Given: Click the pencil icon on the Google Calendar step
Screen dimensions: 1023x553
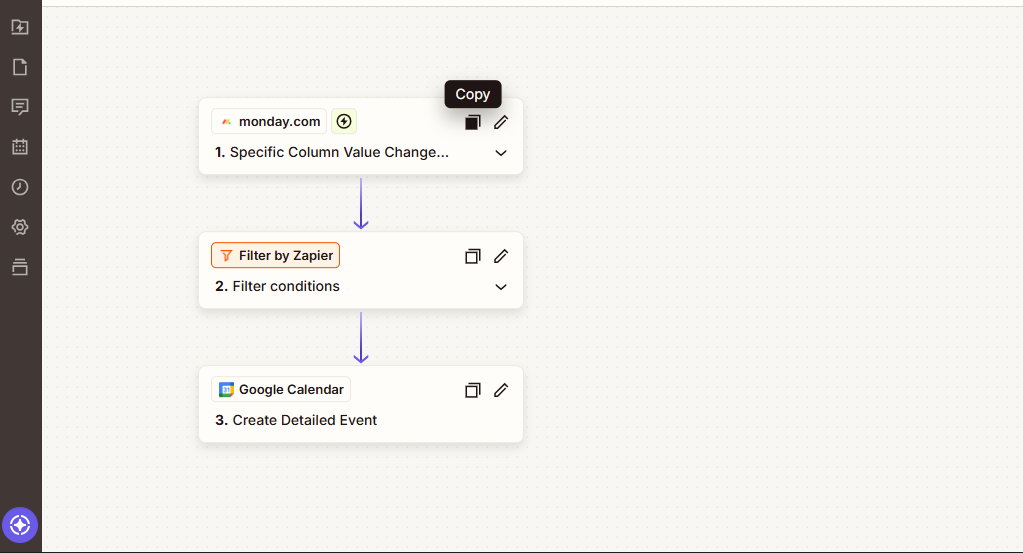Looking at the screenshot, I should (x=501, y=390).
